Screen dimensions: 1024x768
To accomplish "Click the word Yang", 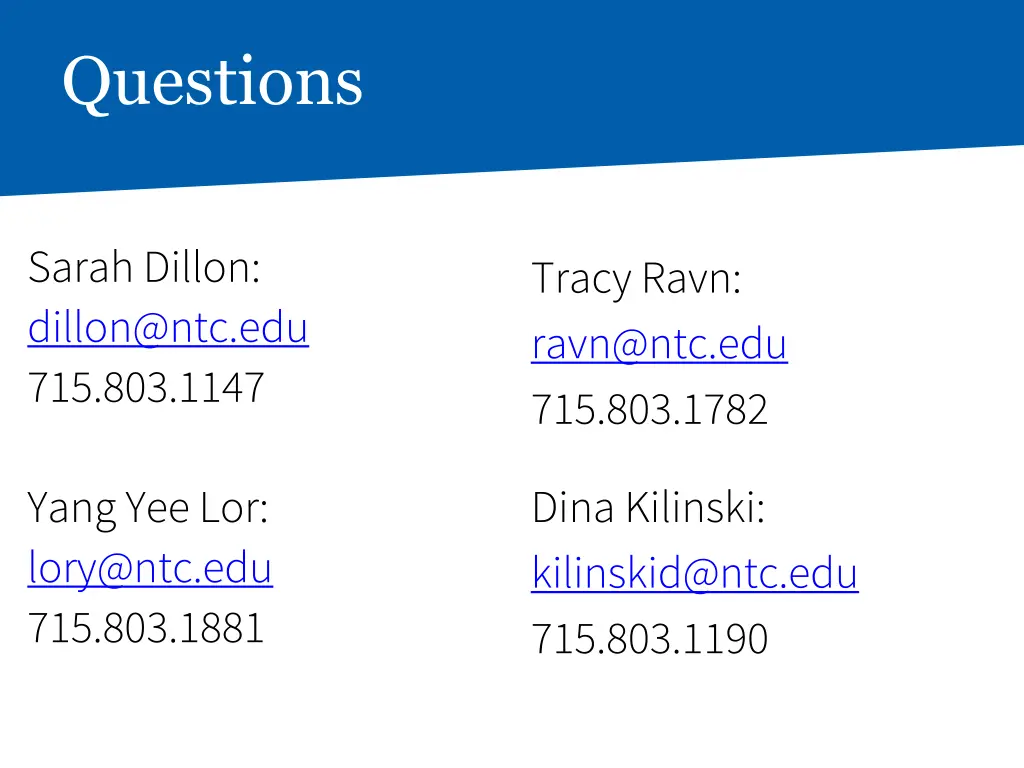I will (x=71, y=509).
